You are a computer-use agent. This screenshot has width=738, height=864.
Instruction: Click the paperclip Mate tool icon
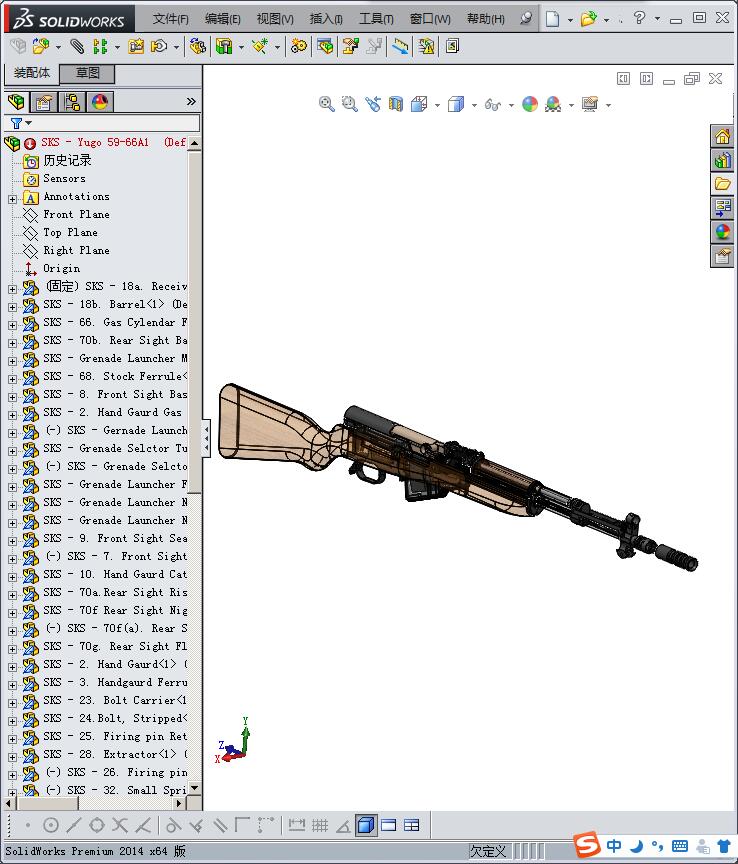[x=77, y=46]
